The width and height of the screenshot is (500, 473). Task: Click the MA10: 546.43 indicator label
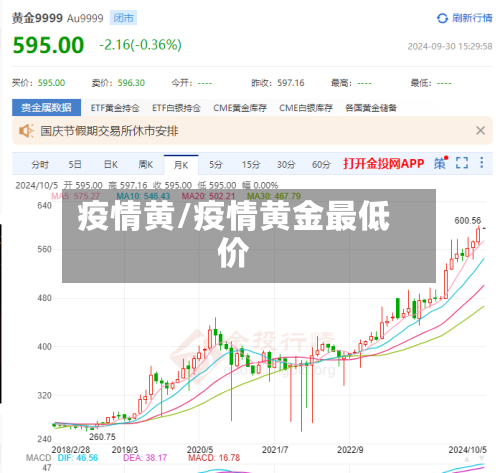click(143, 196)
